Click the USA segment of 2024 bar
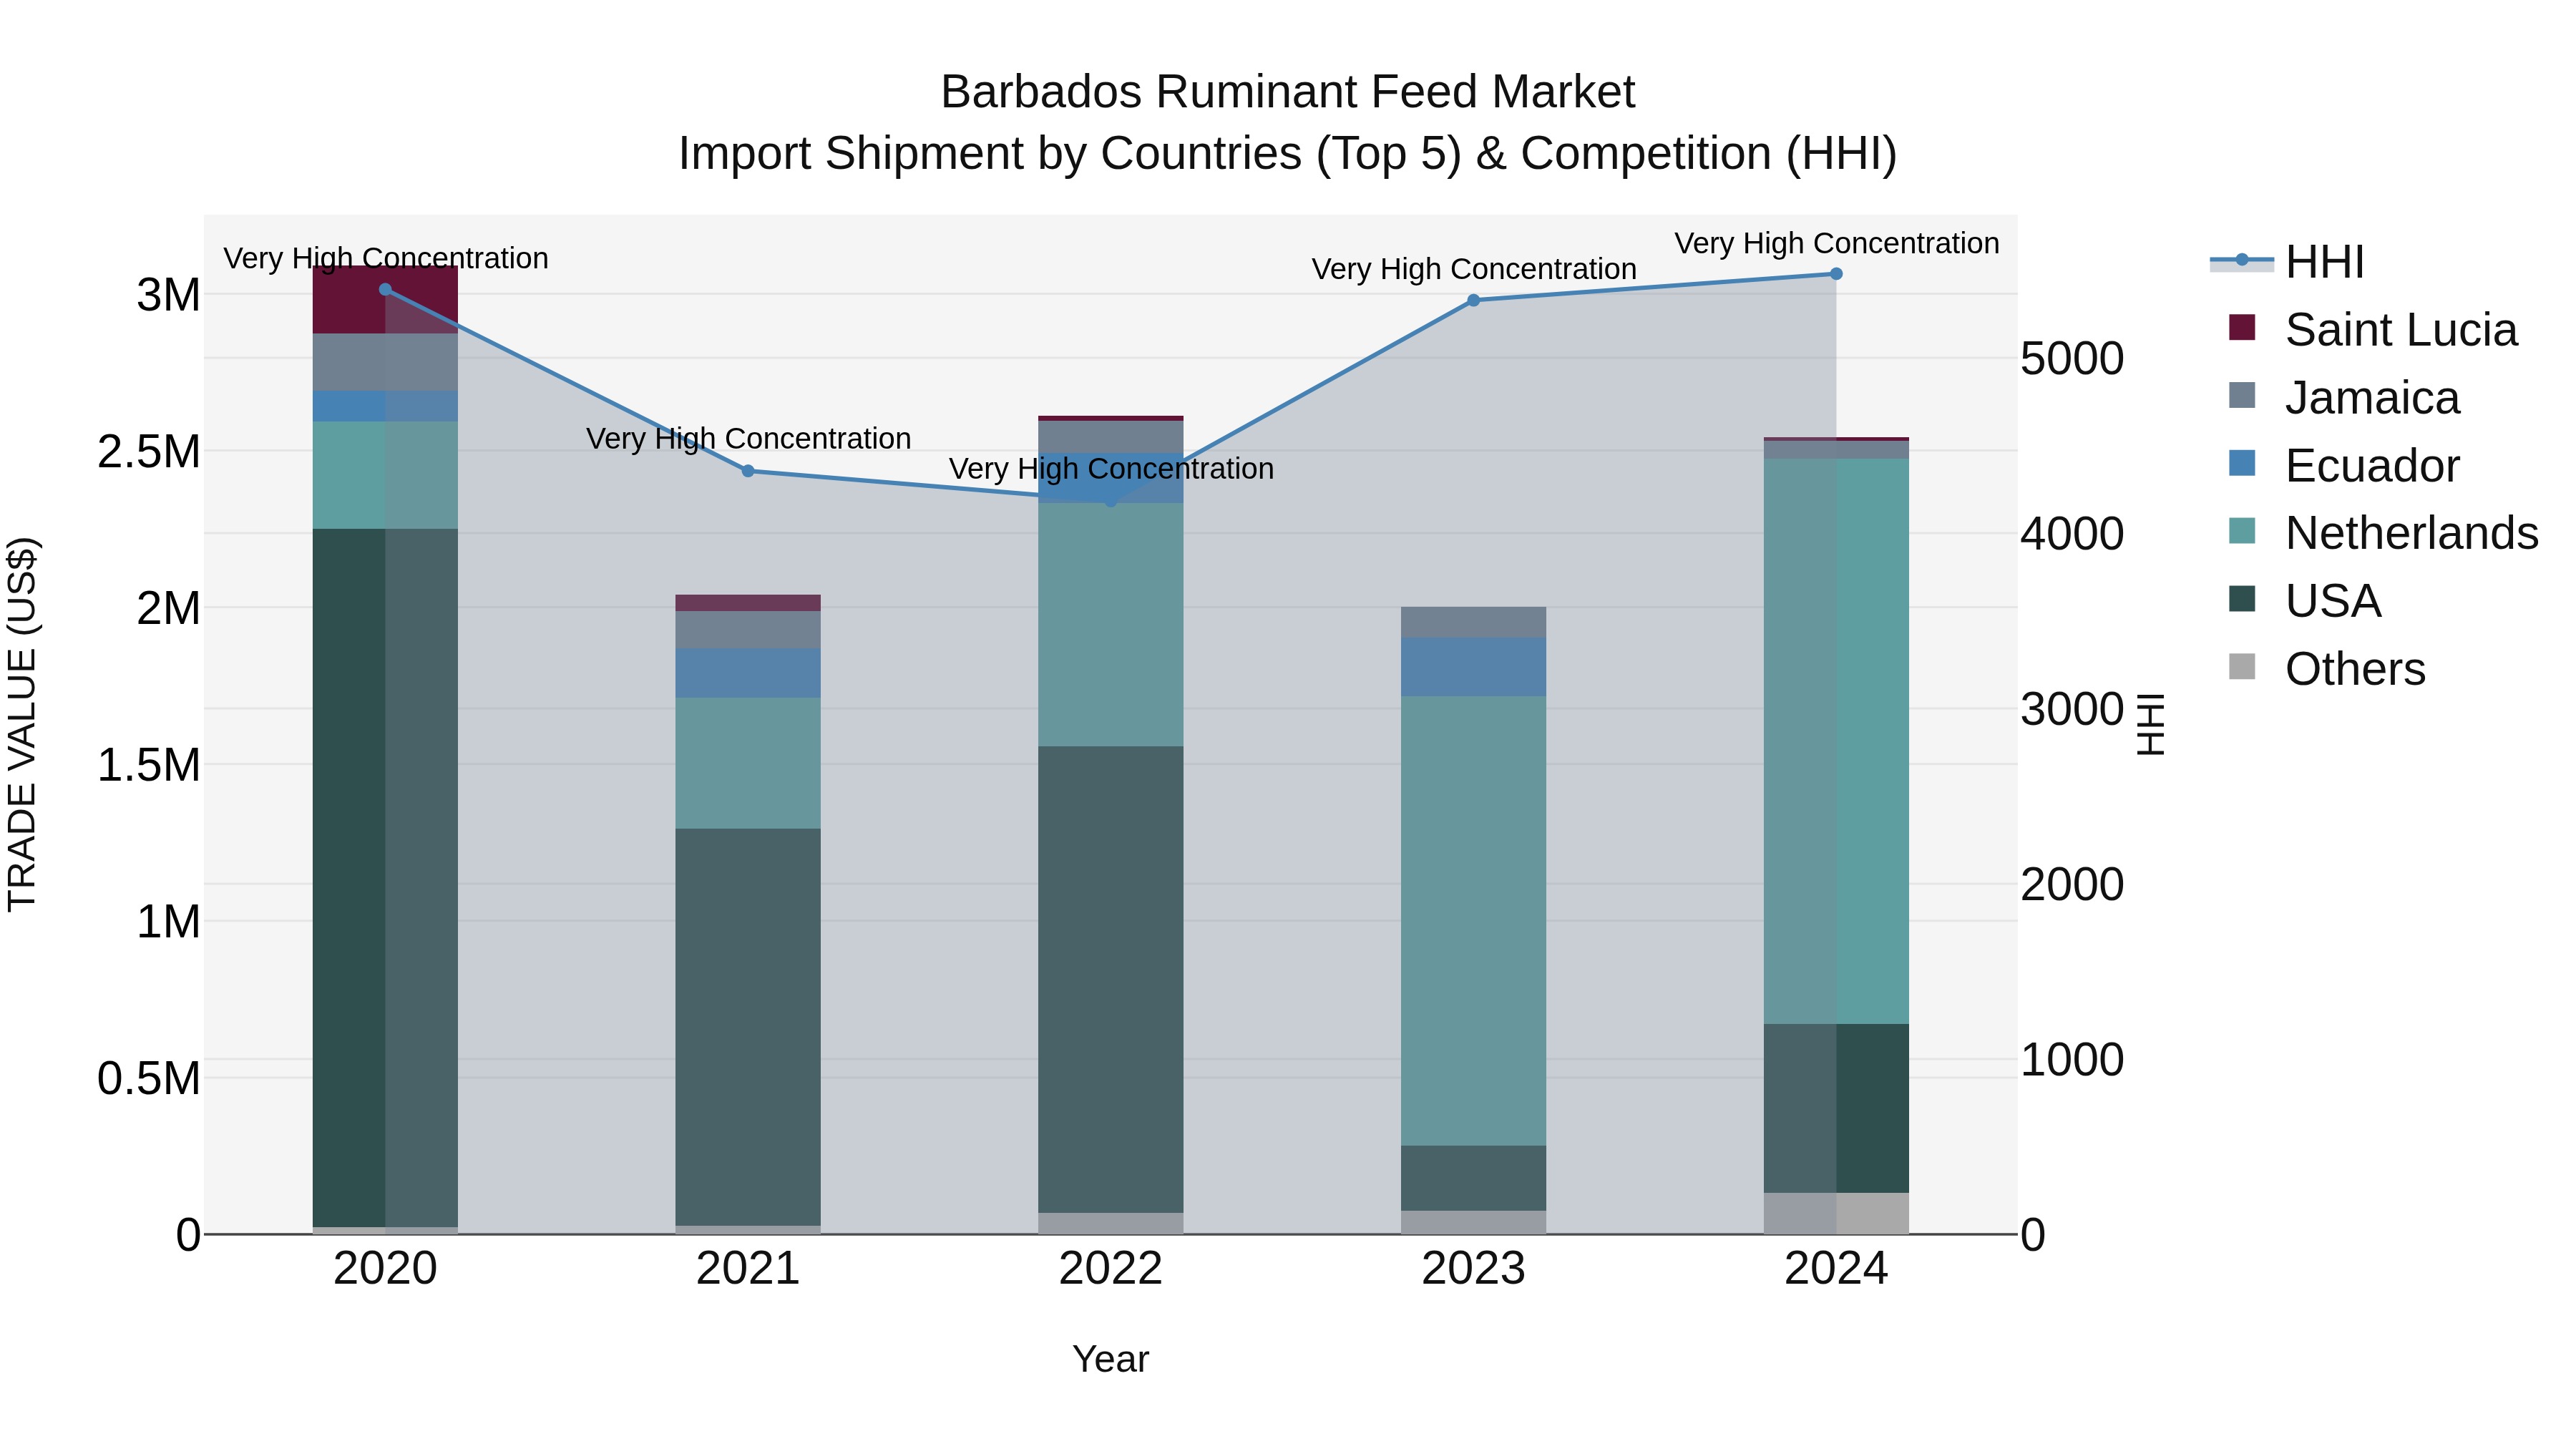The height and width of the screenshot is (1449, 2576). tap(1836, 1108)
